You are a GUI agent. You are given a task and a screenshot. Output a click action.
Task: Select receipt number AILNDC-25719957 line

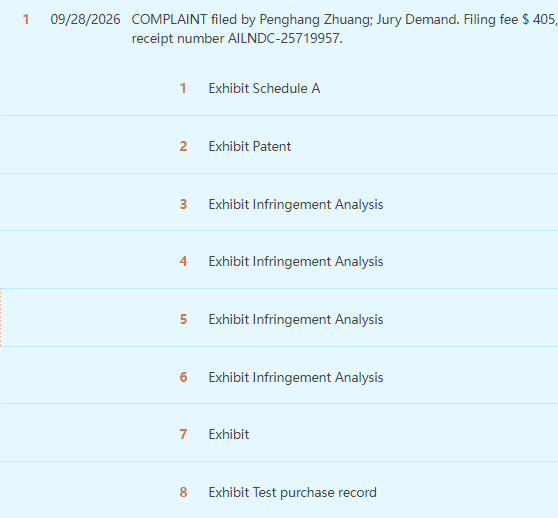click(237, 38)
